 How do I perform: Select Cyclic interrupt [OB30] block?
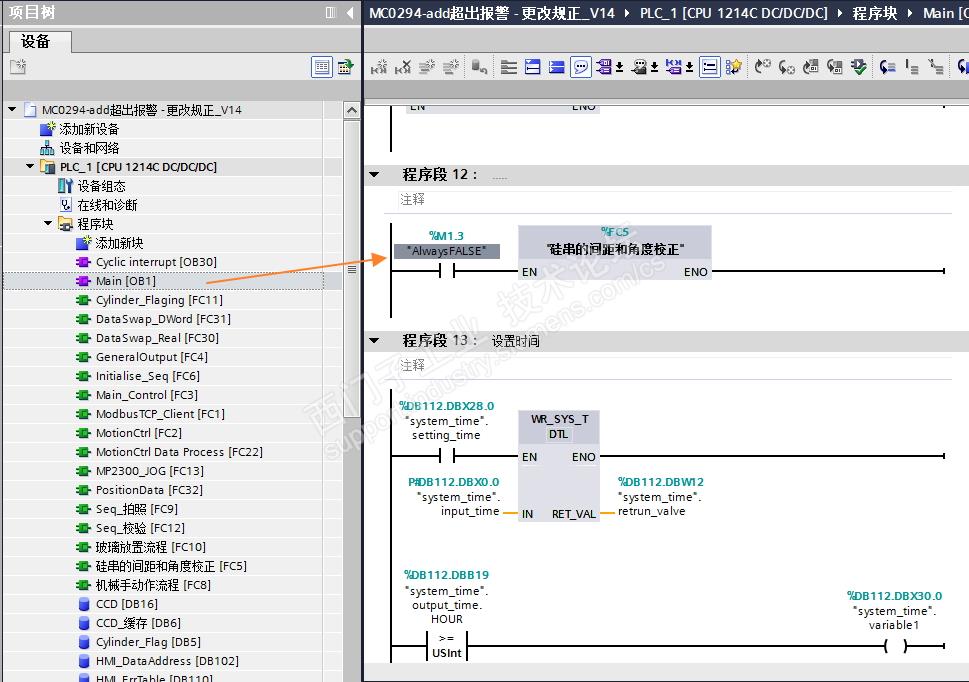[x=156, y=262]
